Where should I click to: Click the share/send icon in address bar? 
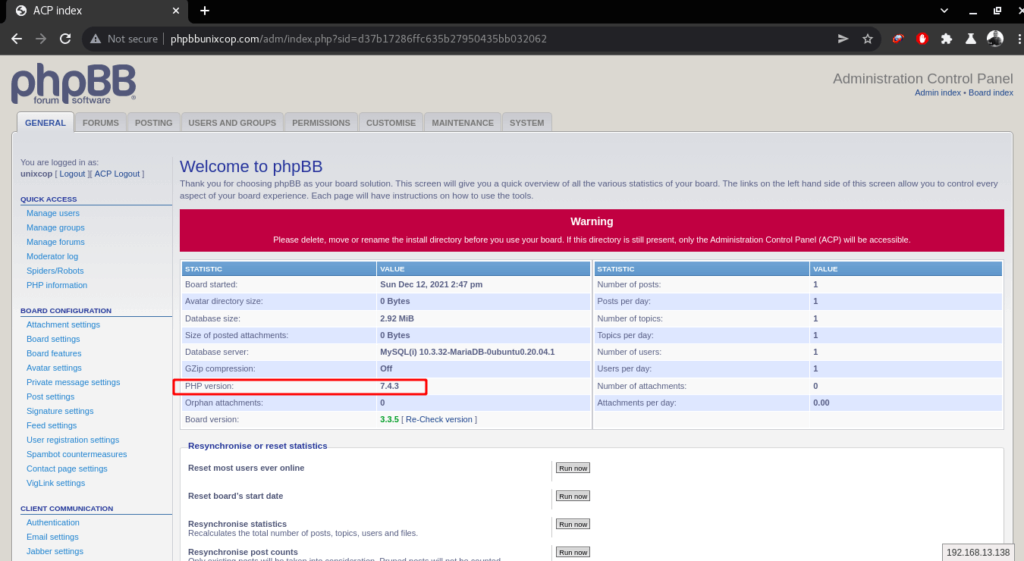tap(843, 39)
